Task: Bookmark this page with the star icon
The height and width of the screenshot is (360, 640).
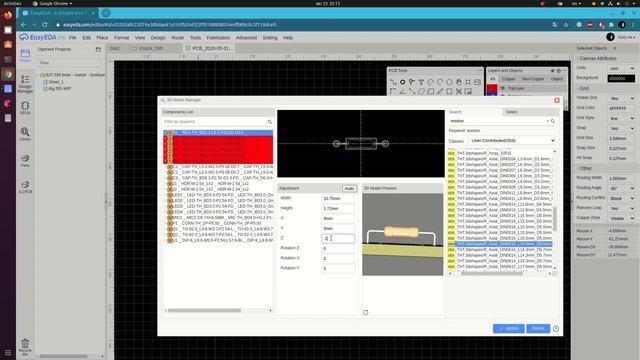Action: point(566,25)
